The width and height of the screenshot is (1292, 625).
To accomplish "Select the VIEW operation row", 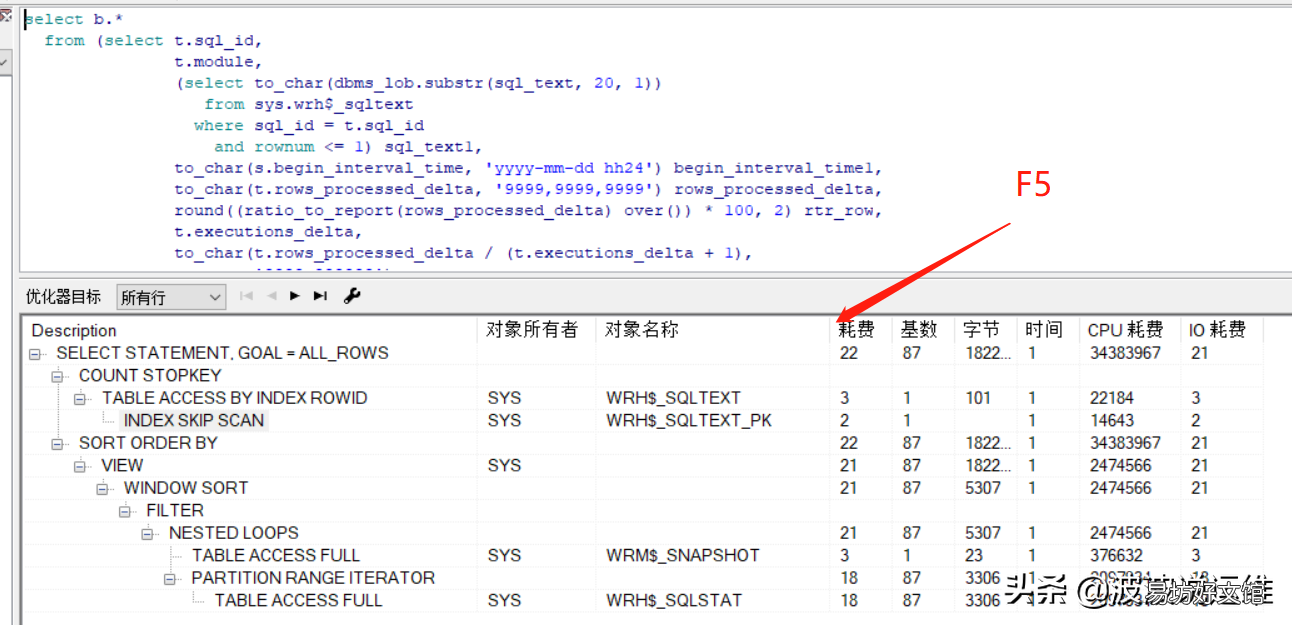I will 122,466.
